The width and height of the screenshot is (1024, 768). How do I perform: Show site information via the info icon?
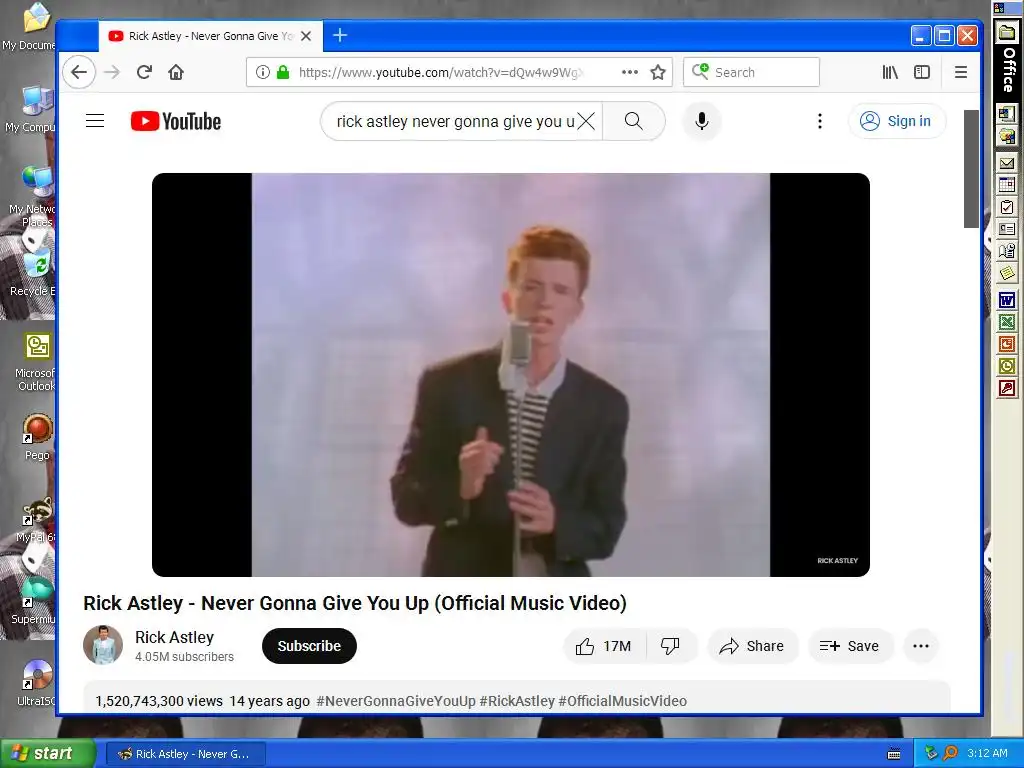pyautogui.click(x=263, y=72)
